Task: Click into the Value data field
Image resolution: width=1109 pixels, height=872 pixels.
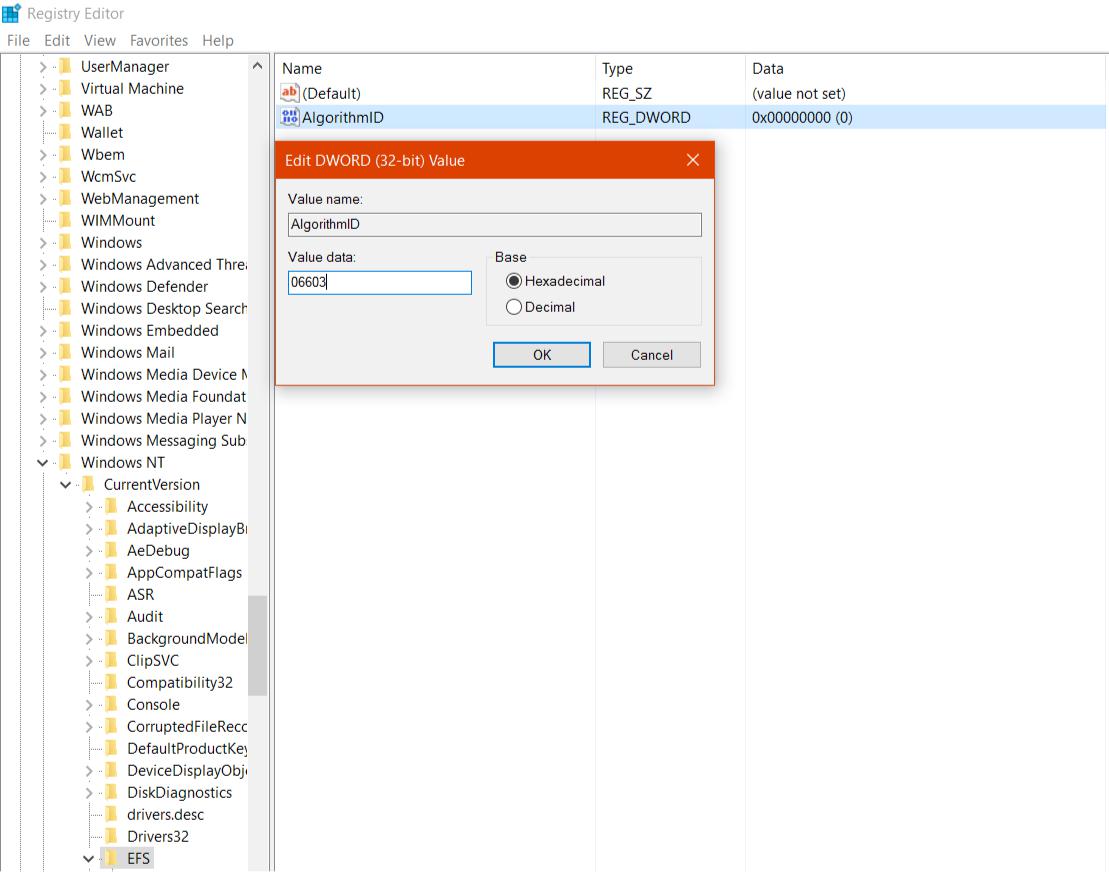Action: (x=380, y=283)
